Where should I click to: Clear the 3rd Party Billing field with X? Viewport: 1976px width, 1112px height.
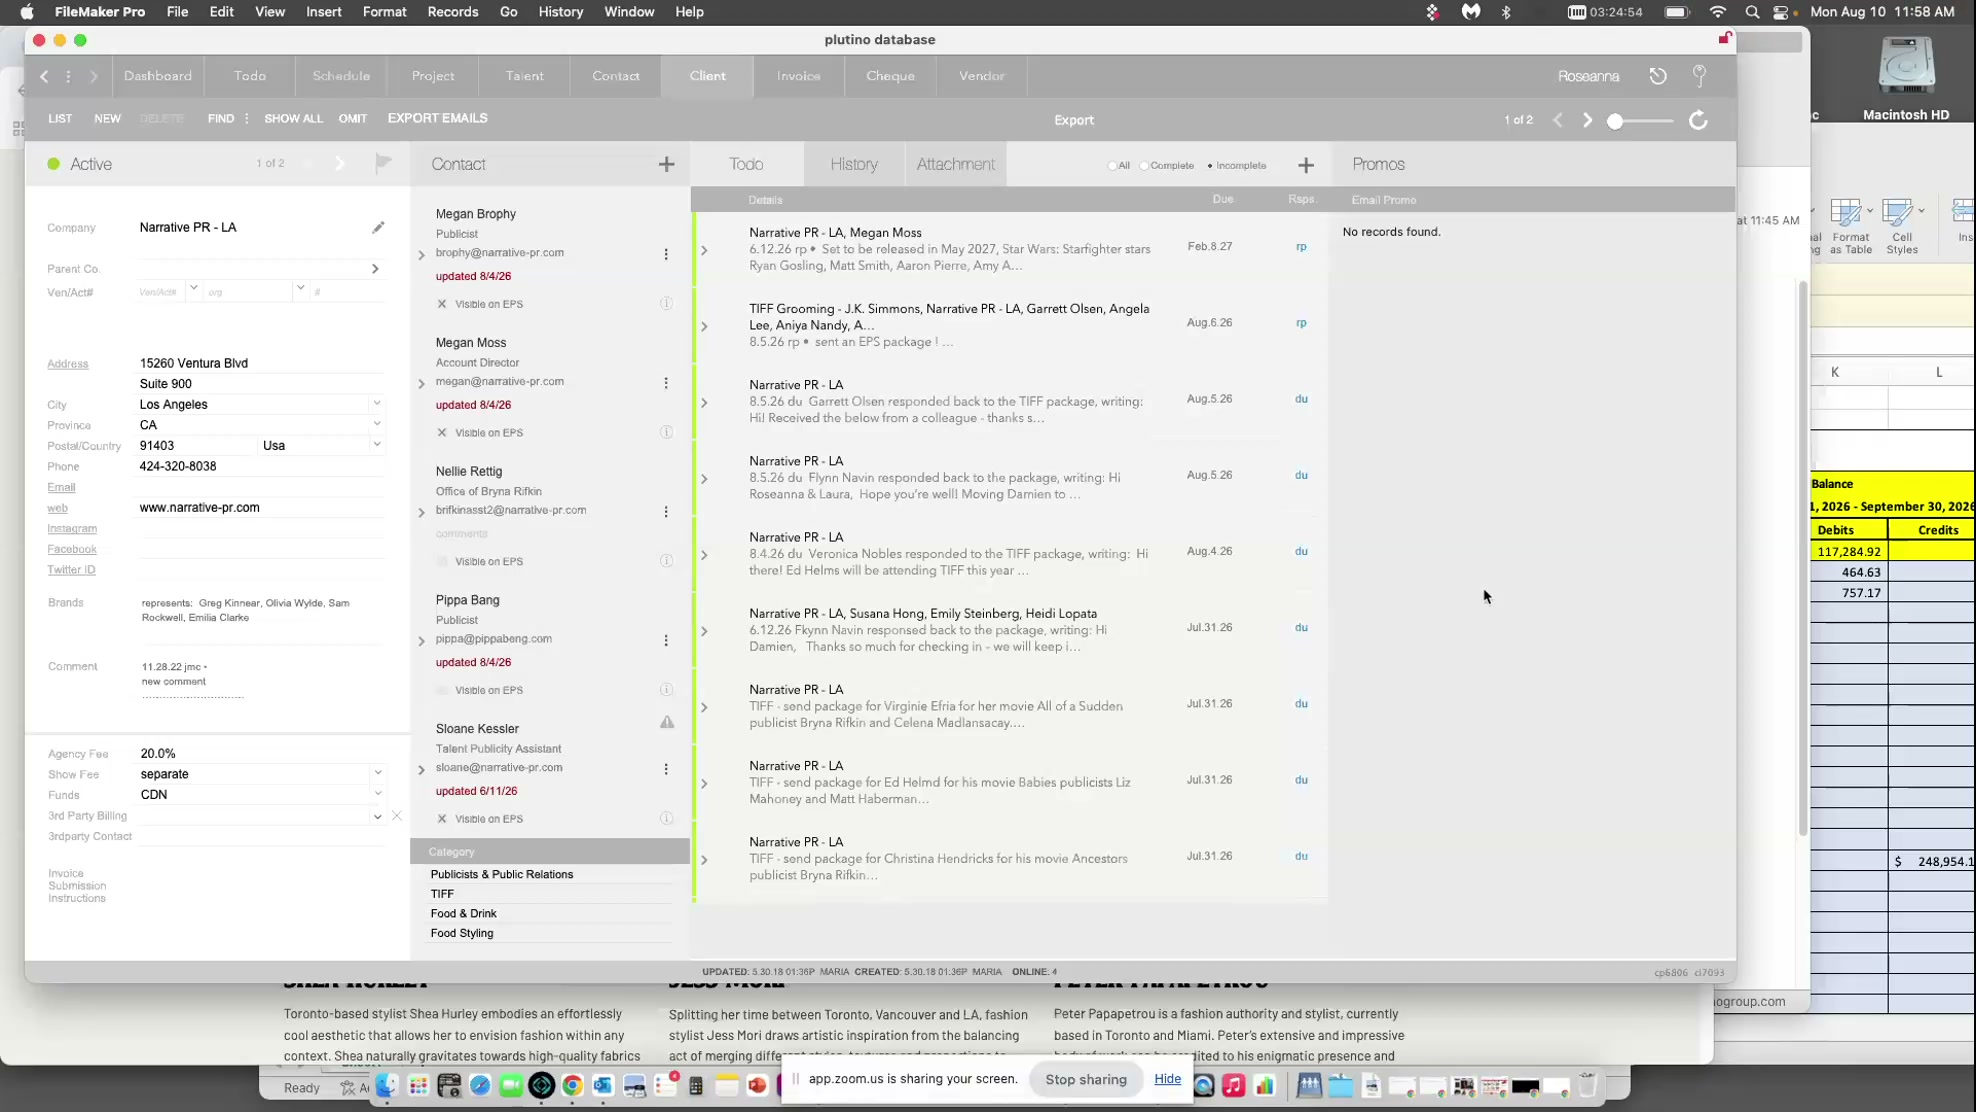point(397,816)
